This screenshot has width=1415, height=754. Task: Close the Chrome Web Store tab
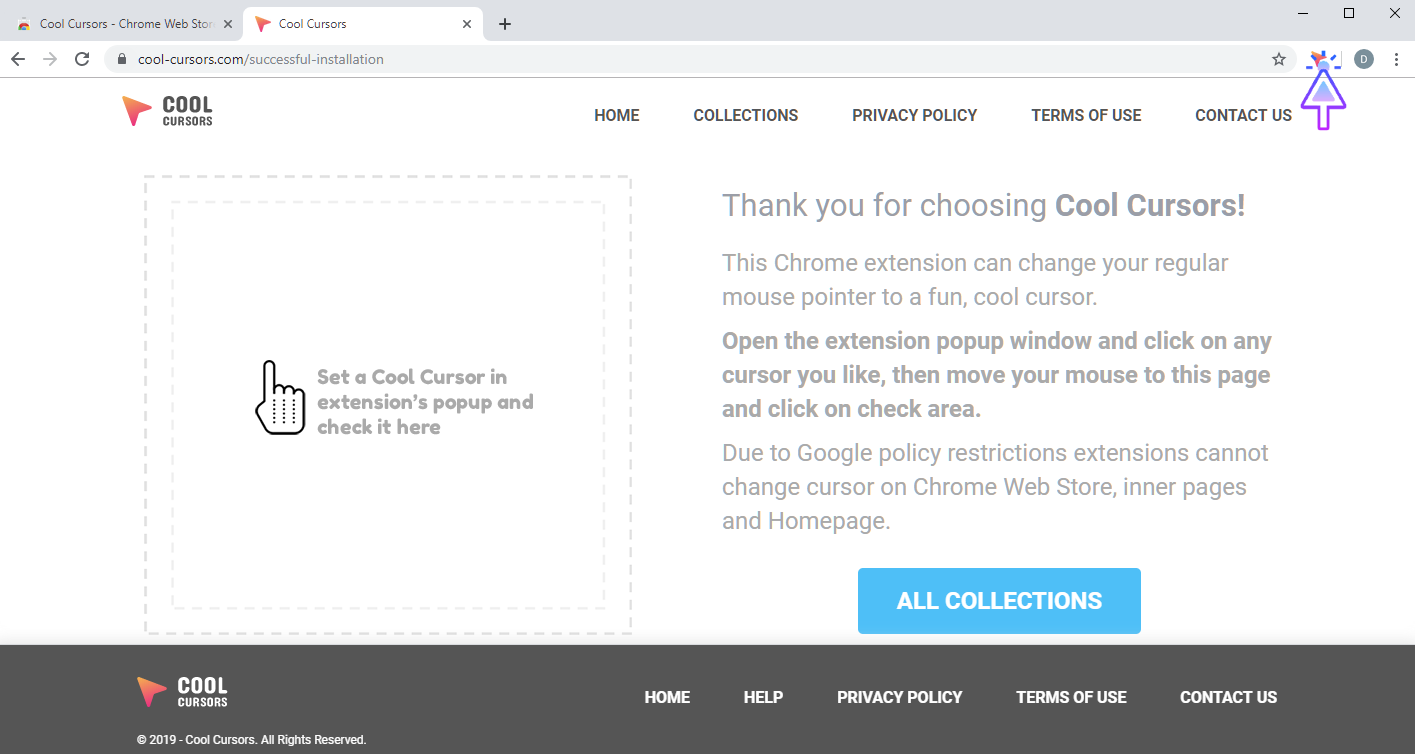[227, 24]
